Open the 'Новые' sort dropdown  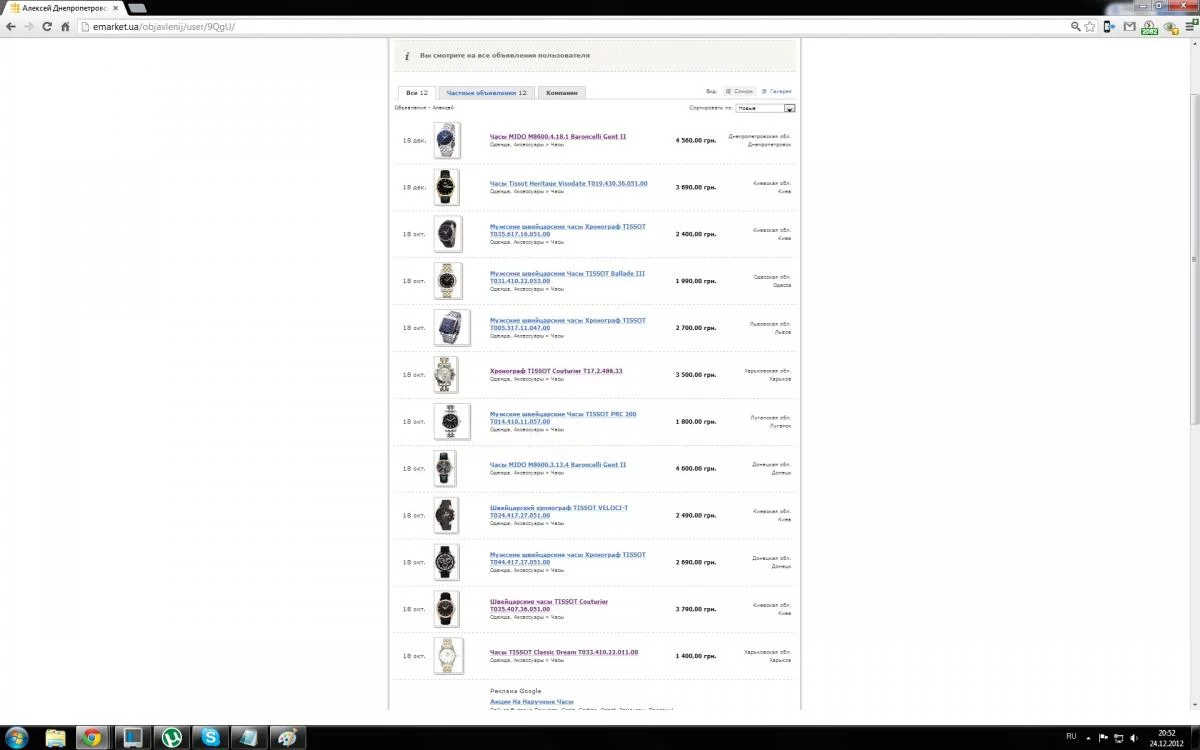(x=766, y=108)
